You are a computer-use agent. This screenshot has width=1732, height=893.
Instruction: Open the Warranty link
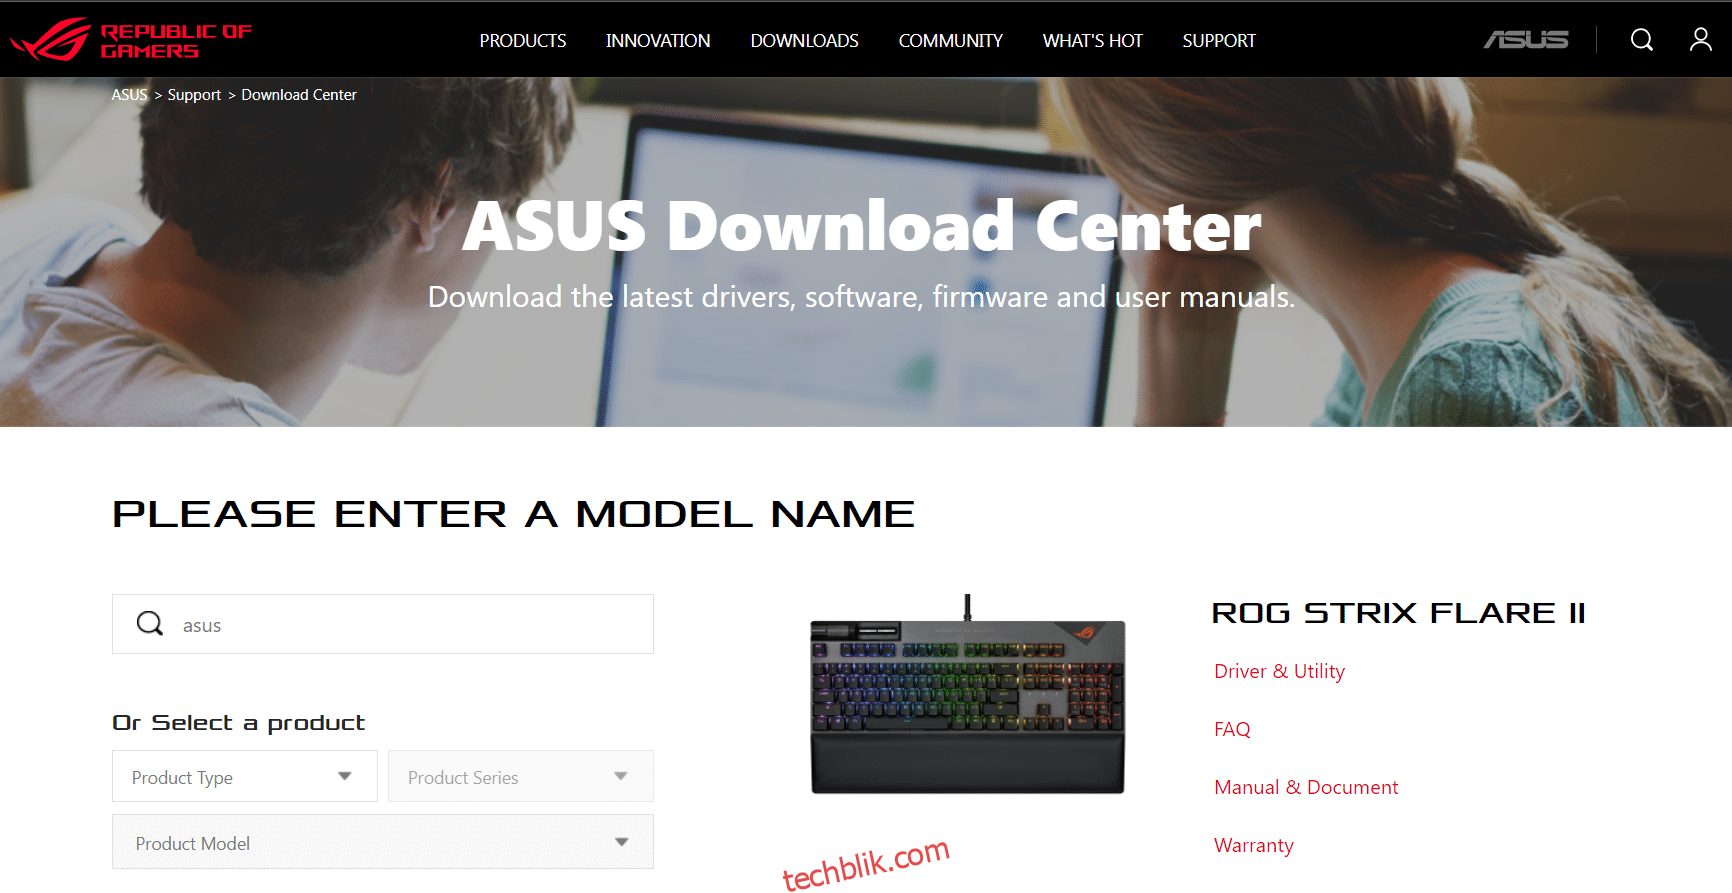click(x=1254, y=845)
